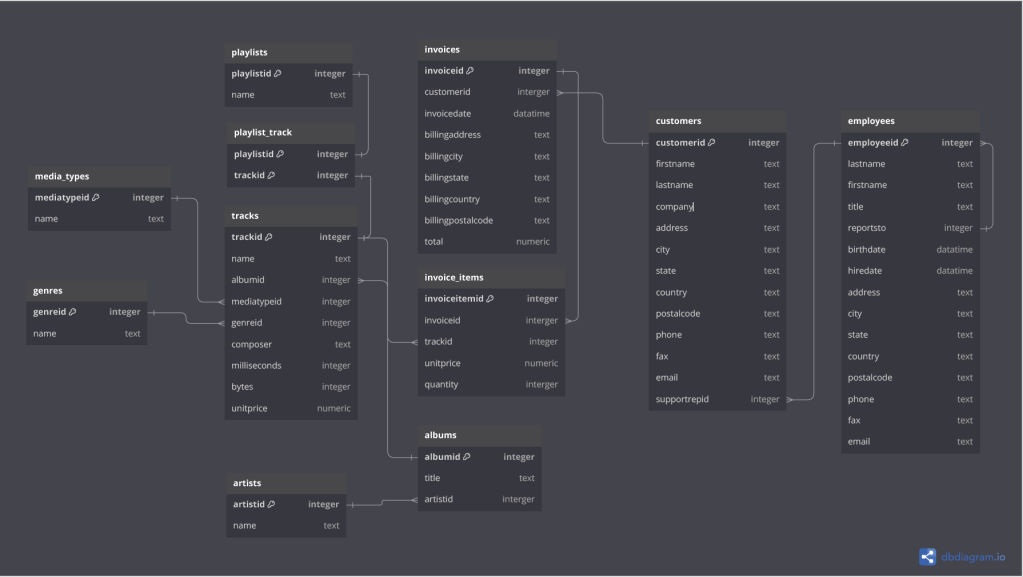This screenshot has width=1023, height=577.
Task: Click the key icon next to invoiceid in invoices
Action: [x=470, y=71]
